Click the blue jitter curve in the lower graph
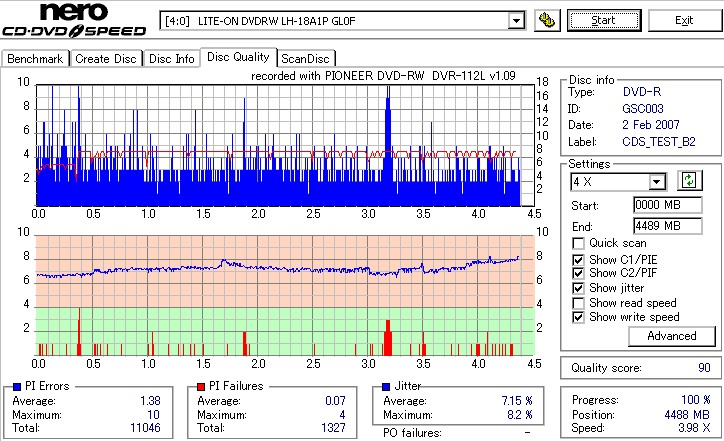Viewport: 724px width, 441px height. [277, 269]
